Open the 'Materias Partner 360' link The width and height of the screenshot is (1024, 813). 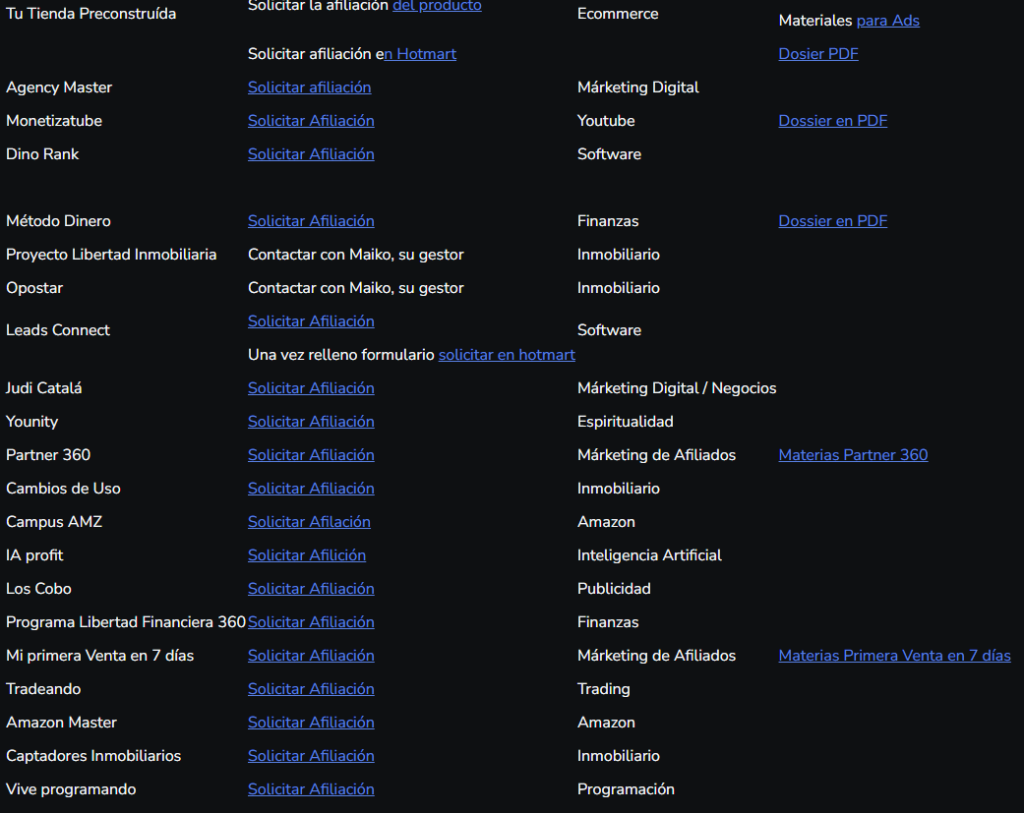coord(853,455)
